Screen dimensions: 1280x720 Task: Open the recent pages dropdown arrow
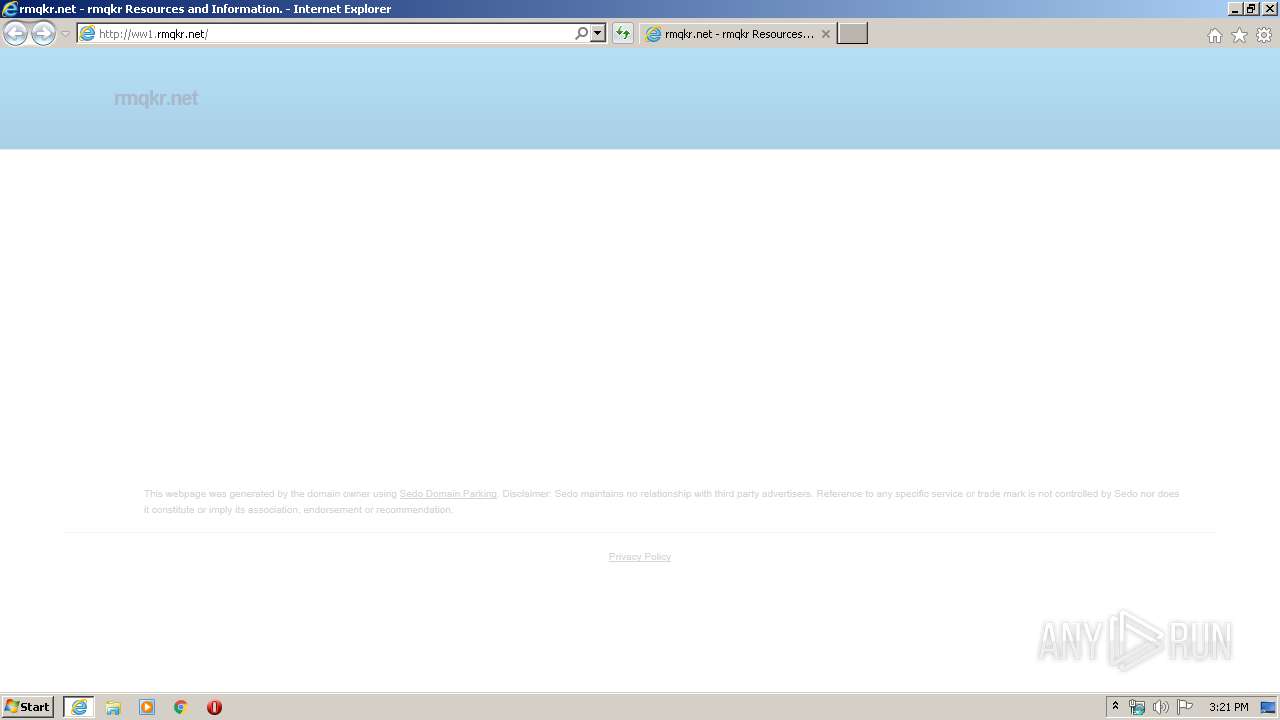pyautogui.click(x=65, y=34)
